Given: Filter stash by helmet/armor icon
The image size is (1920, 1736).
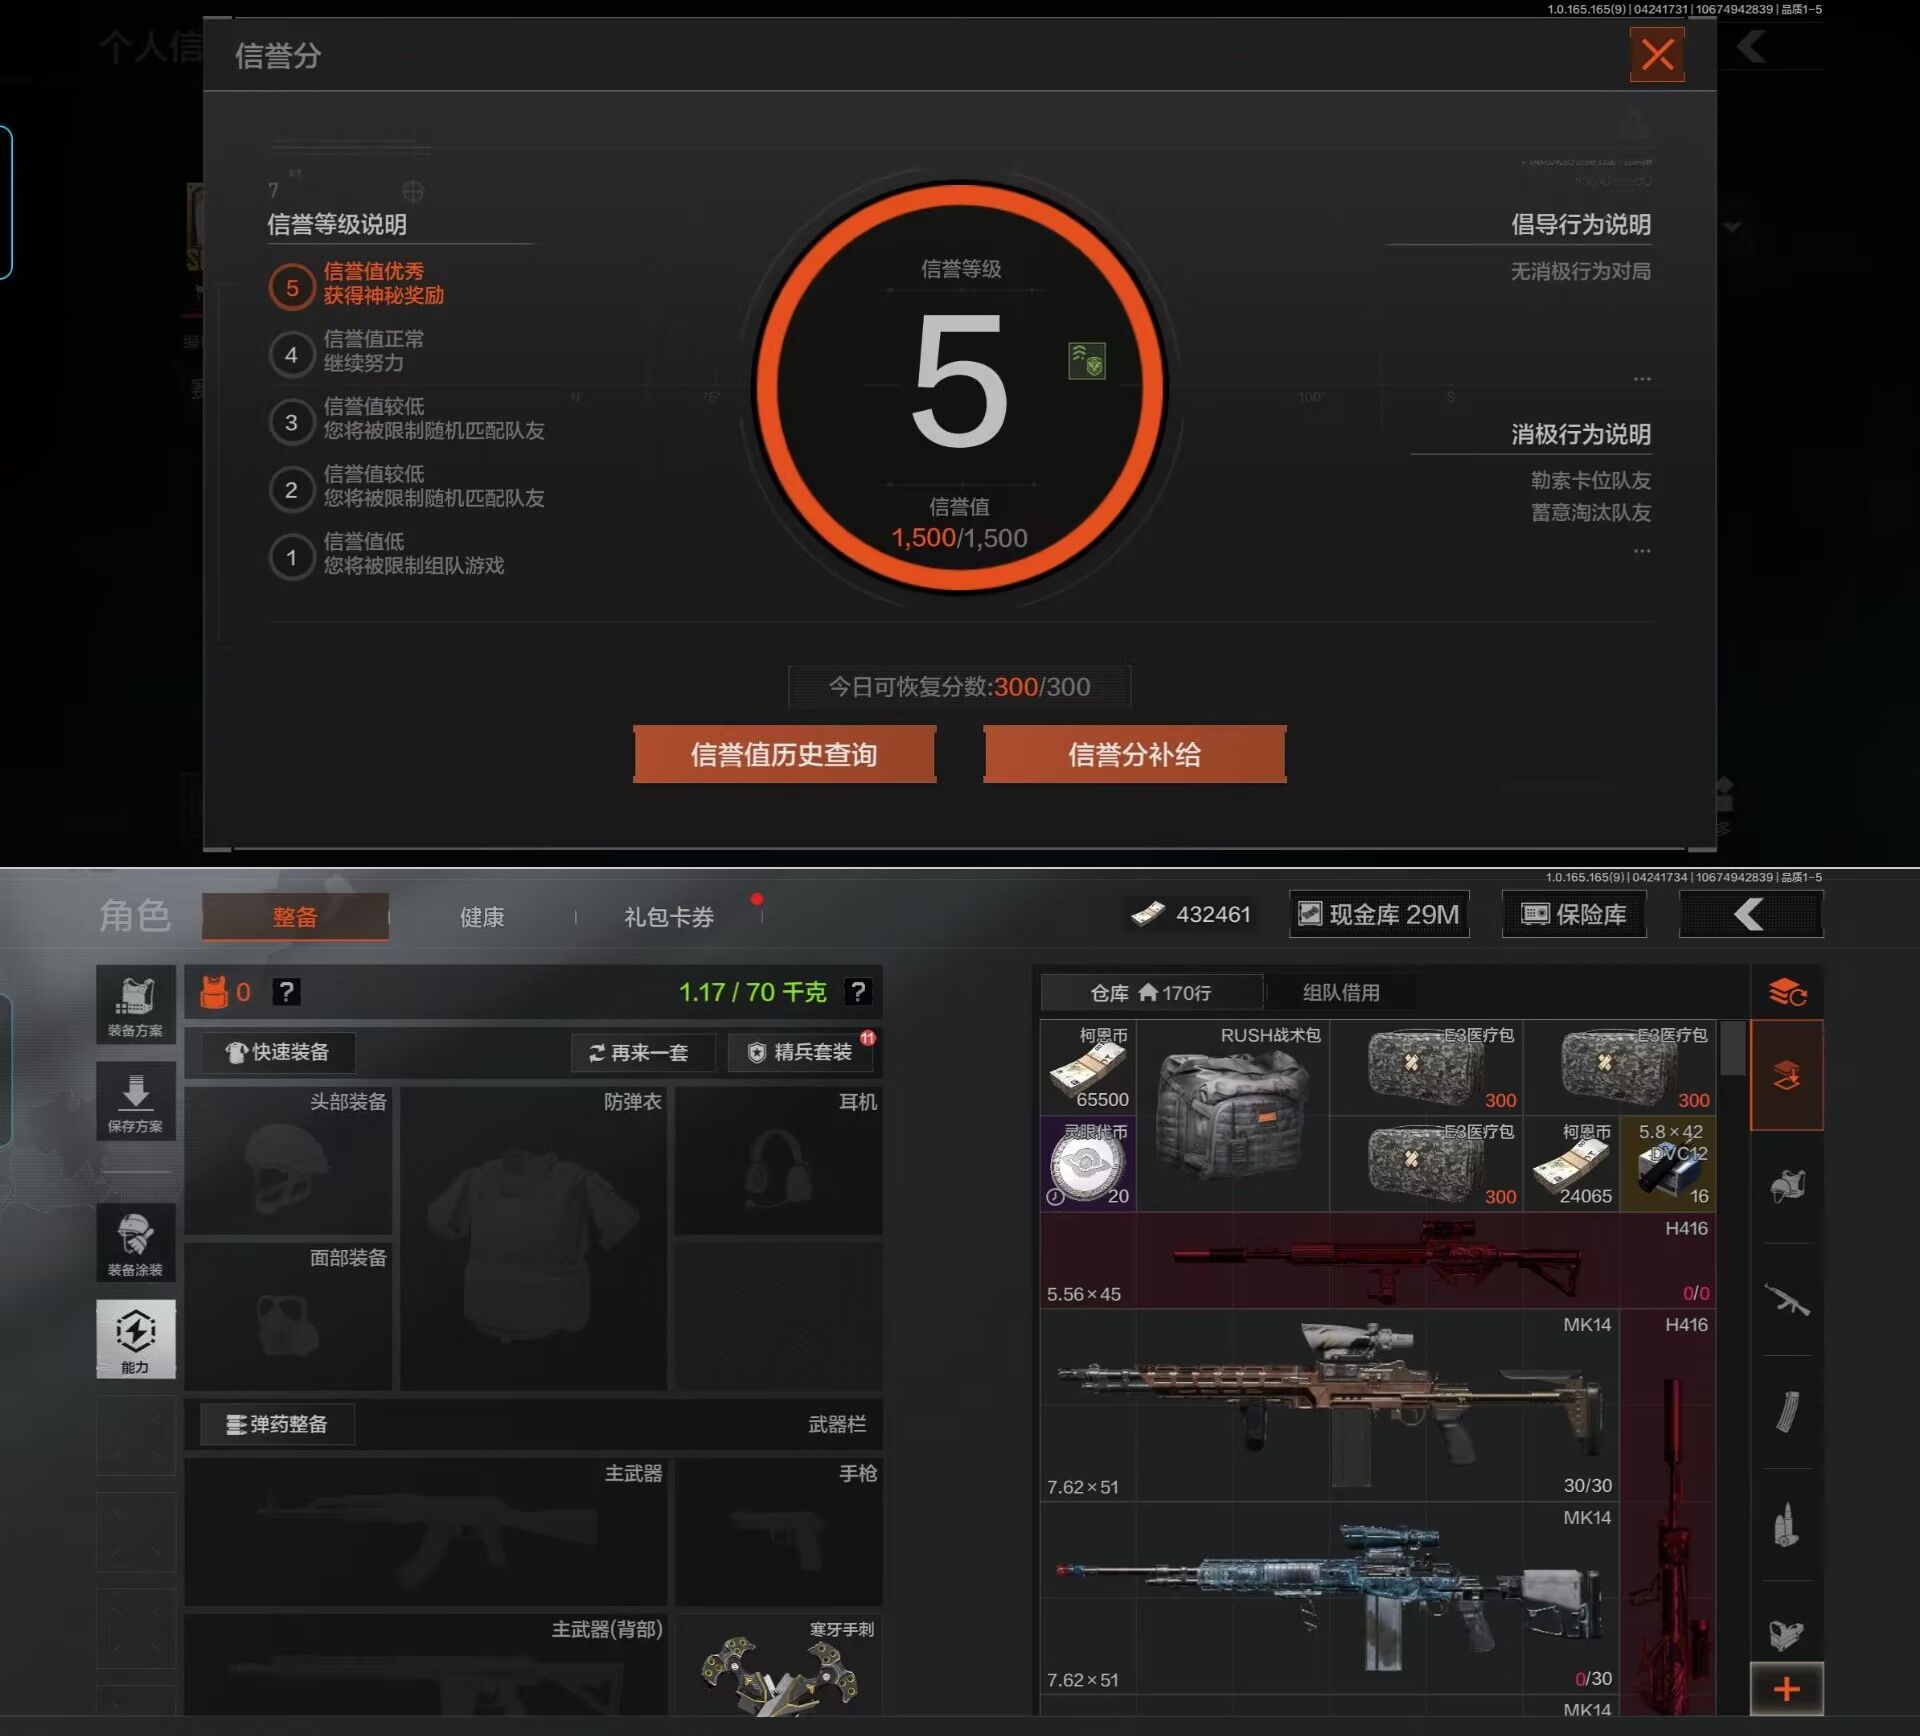Looking at the screenshot, I should click(1787, 1187).
